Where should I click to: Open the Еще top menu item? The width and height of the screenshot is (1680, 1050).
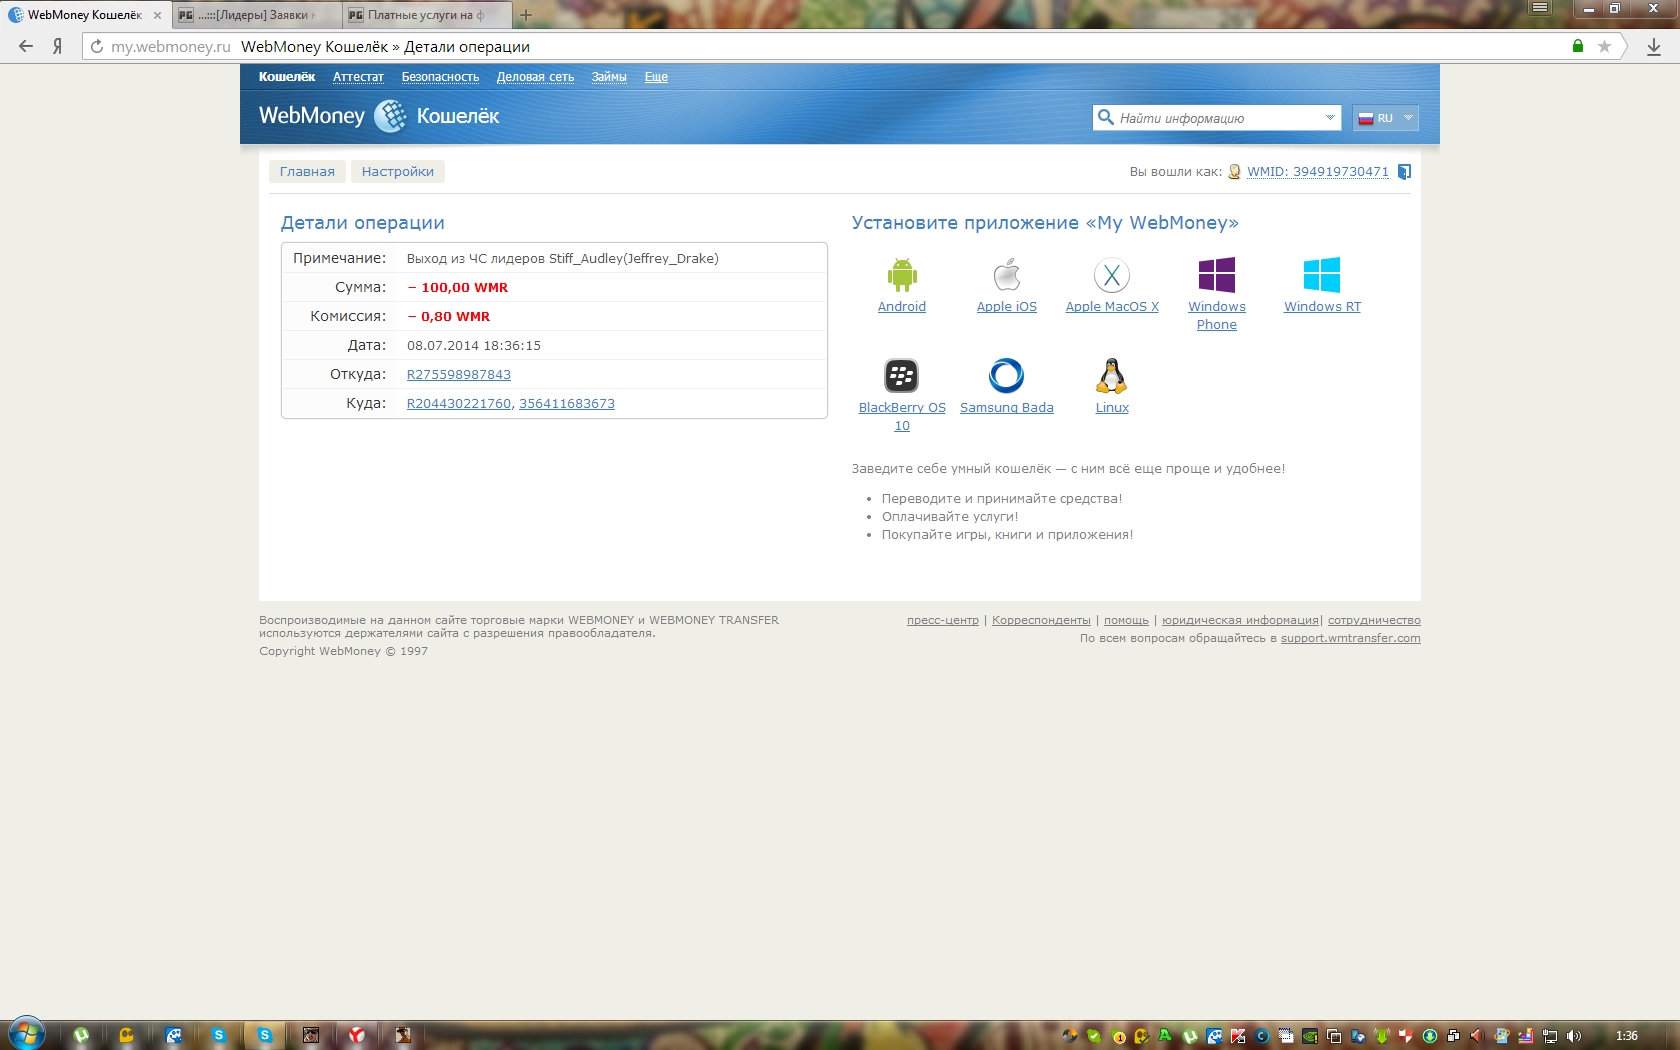tap(656, 77)
